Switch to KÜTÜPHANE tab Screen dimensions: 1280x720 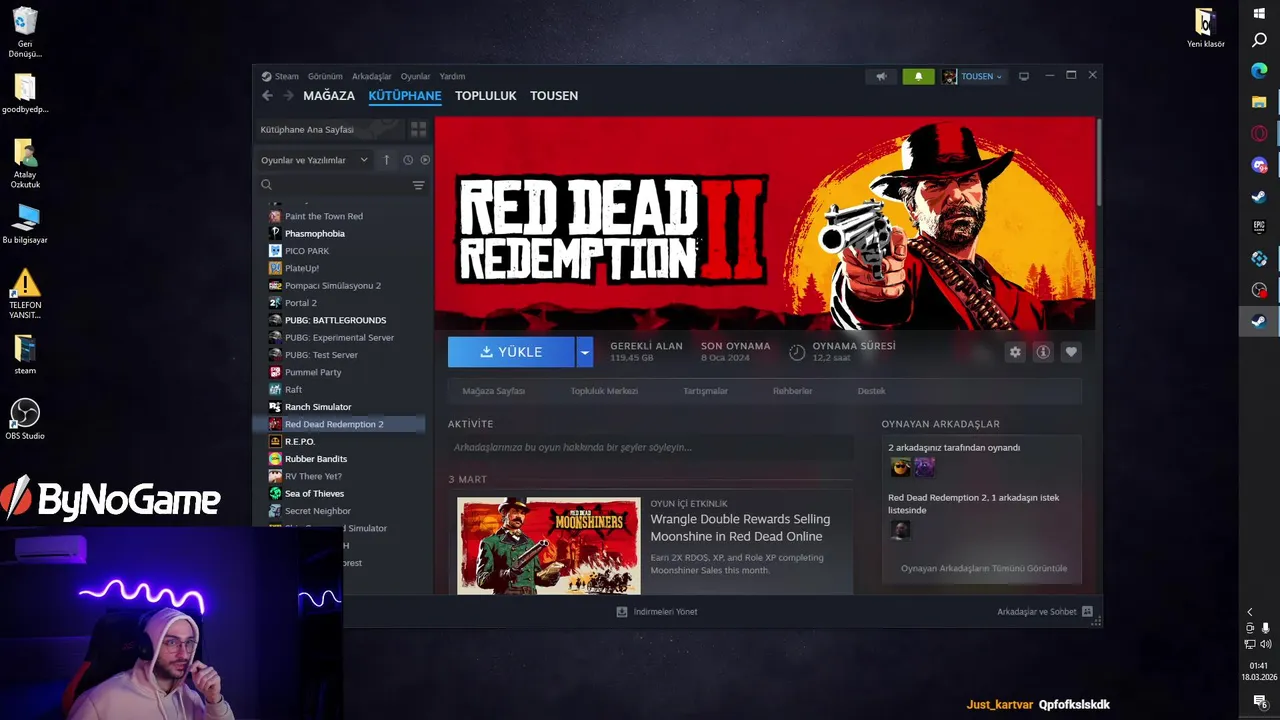(405, 96)
